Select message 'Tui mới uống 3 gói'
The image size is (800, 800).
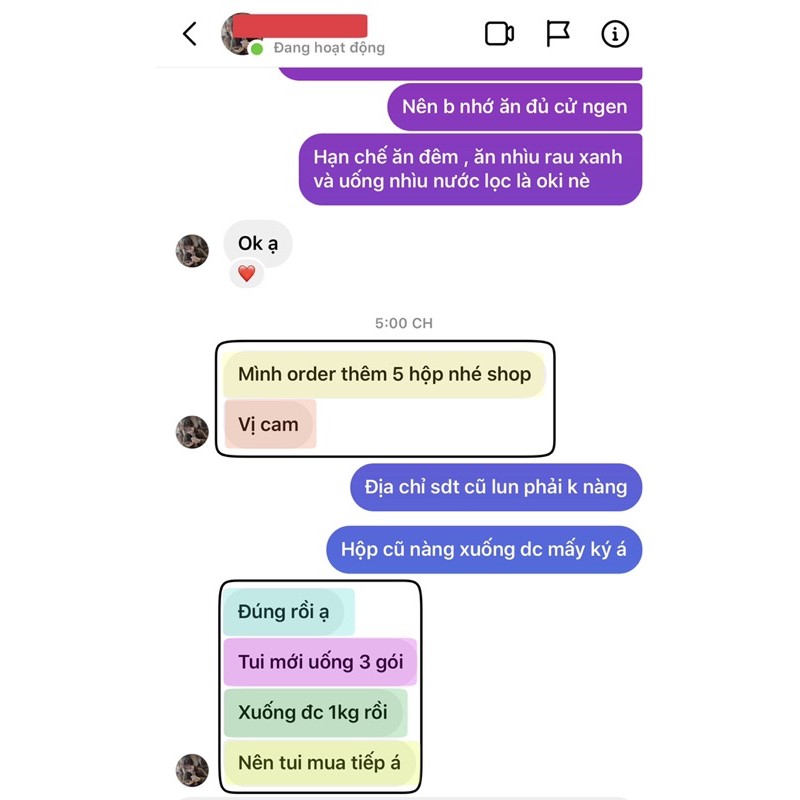(320, 662)
